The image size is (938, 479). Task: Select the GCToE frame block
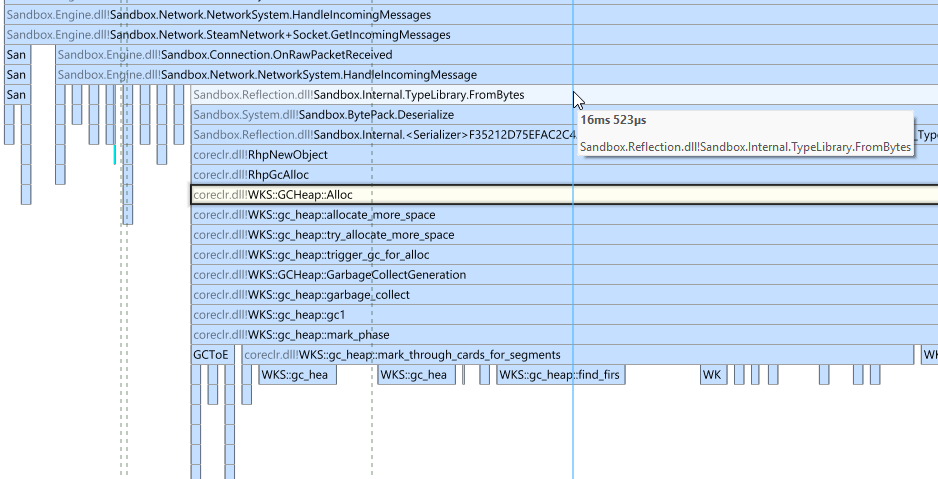click(212, 355)
